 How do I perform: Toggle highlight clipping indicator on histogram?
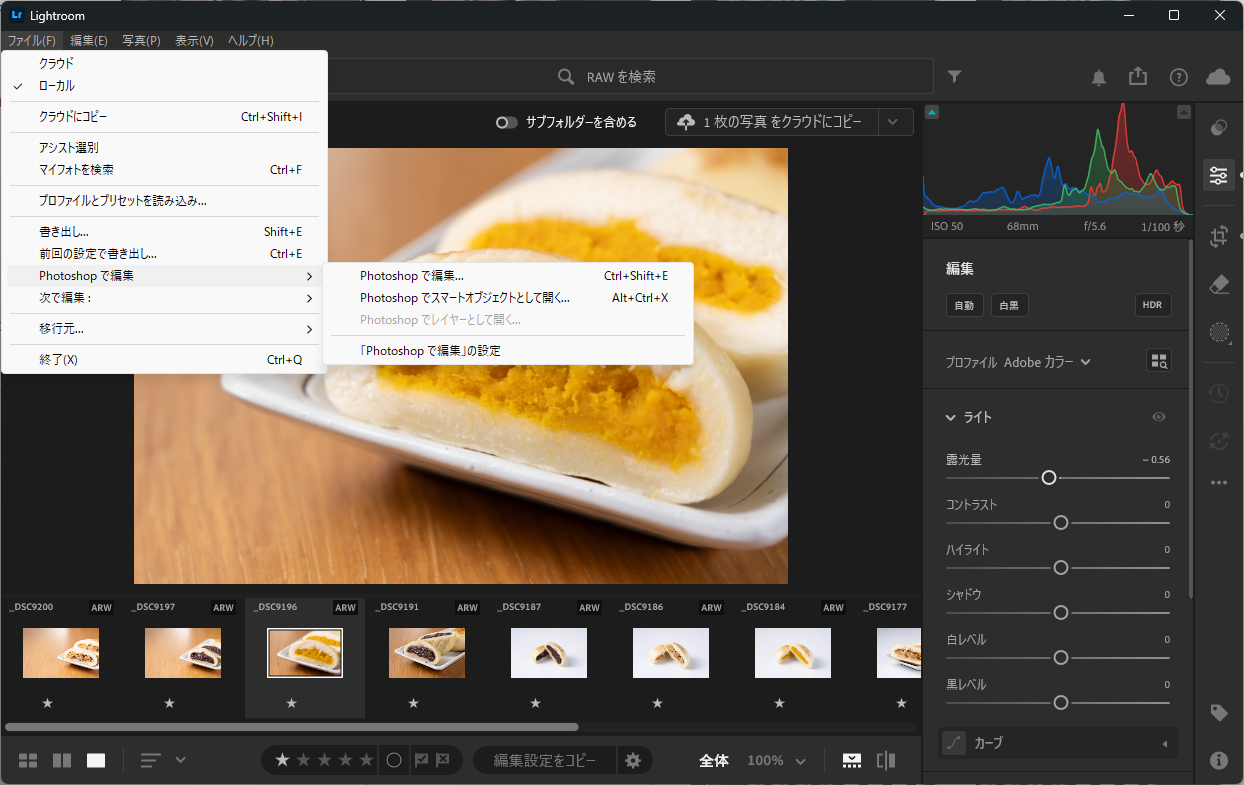point(1184,112)
